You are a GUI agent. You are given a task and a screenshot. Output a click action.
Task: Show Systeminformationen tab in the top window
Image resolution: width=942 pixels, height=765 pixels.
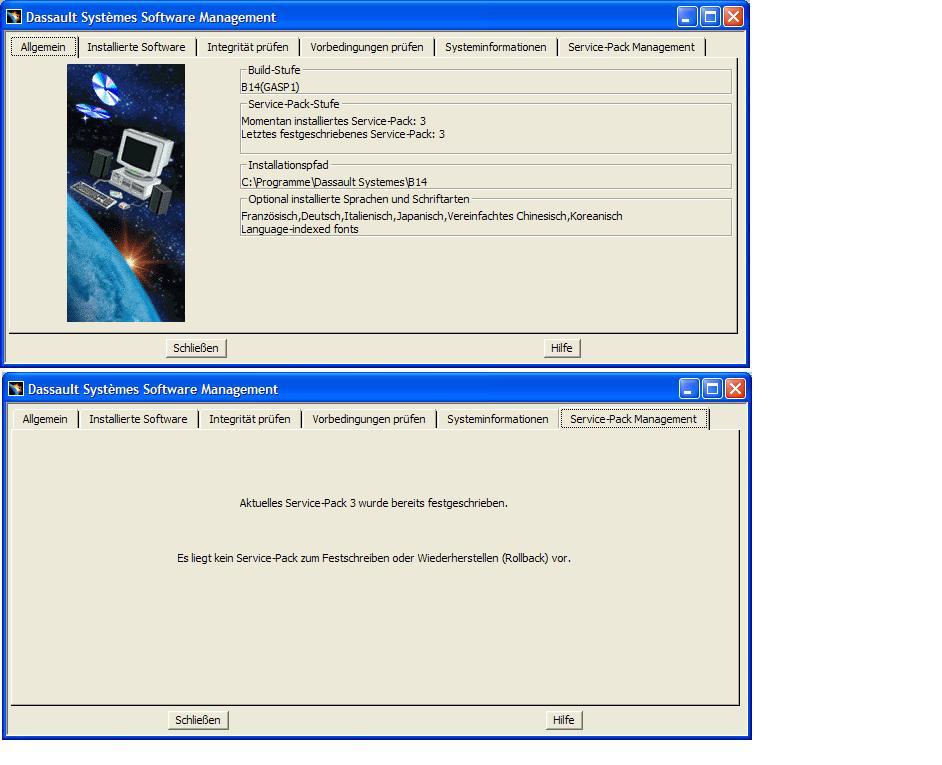tap(496, 47)
